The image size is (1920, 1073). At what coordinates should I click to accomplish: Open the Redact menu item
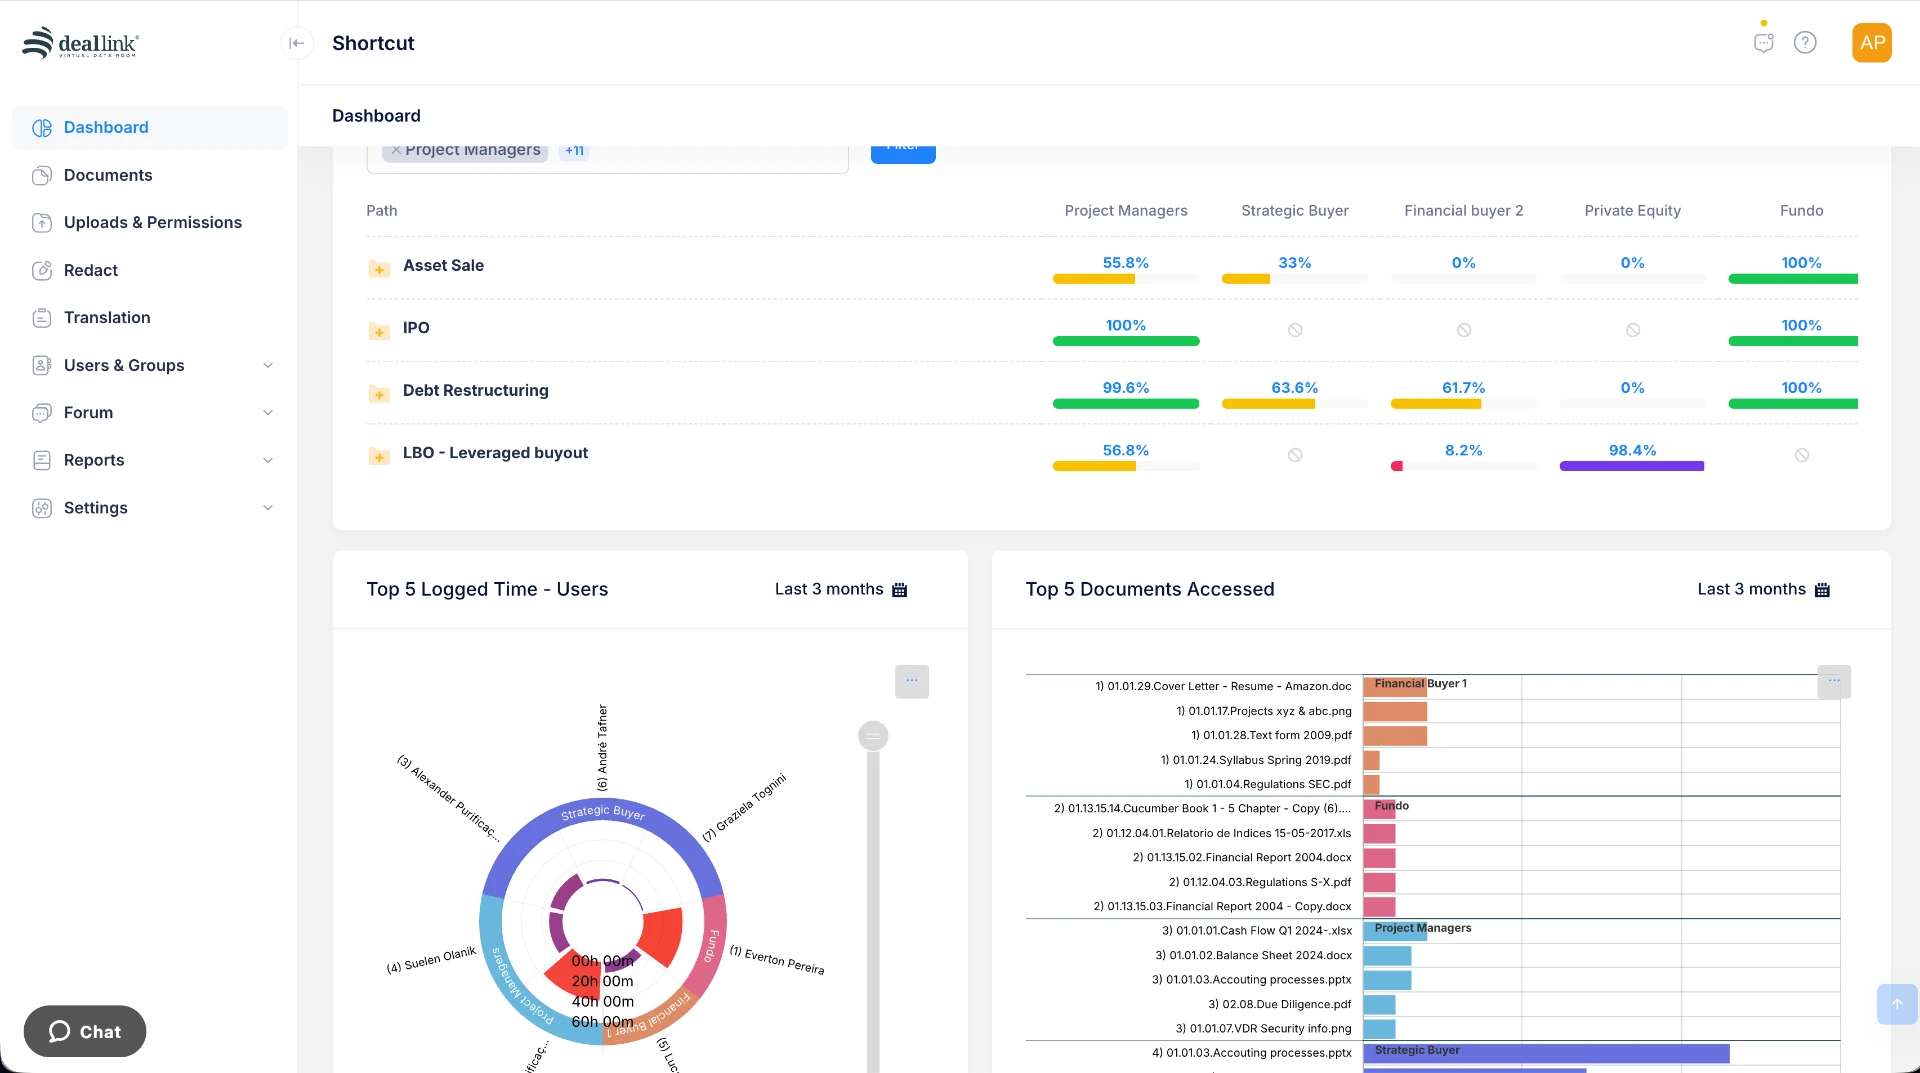coord(150,270)
